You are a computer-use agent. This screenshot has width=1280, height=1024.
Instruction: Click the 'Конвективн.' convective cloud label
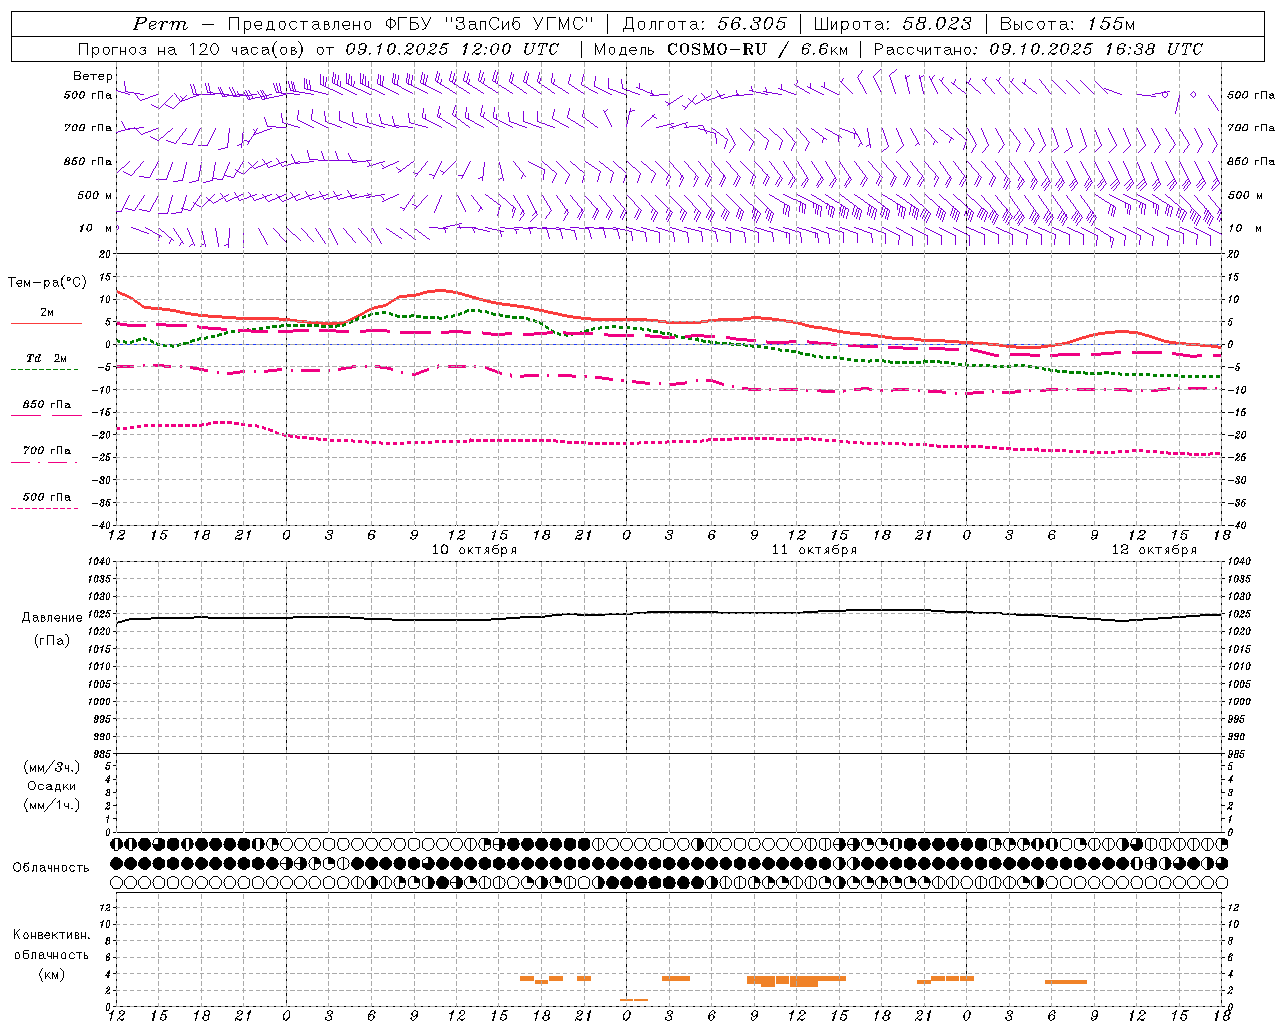(x=52, y=935)
